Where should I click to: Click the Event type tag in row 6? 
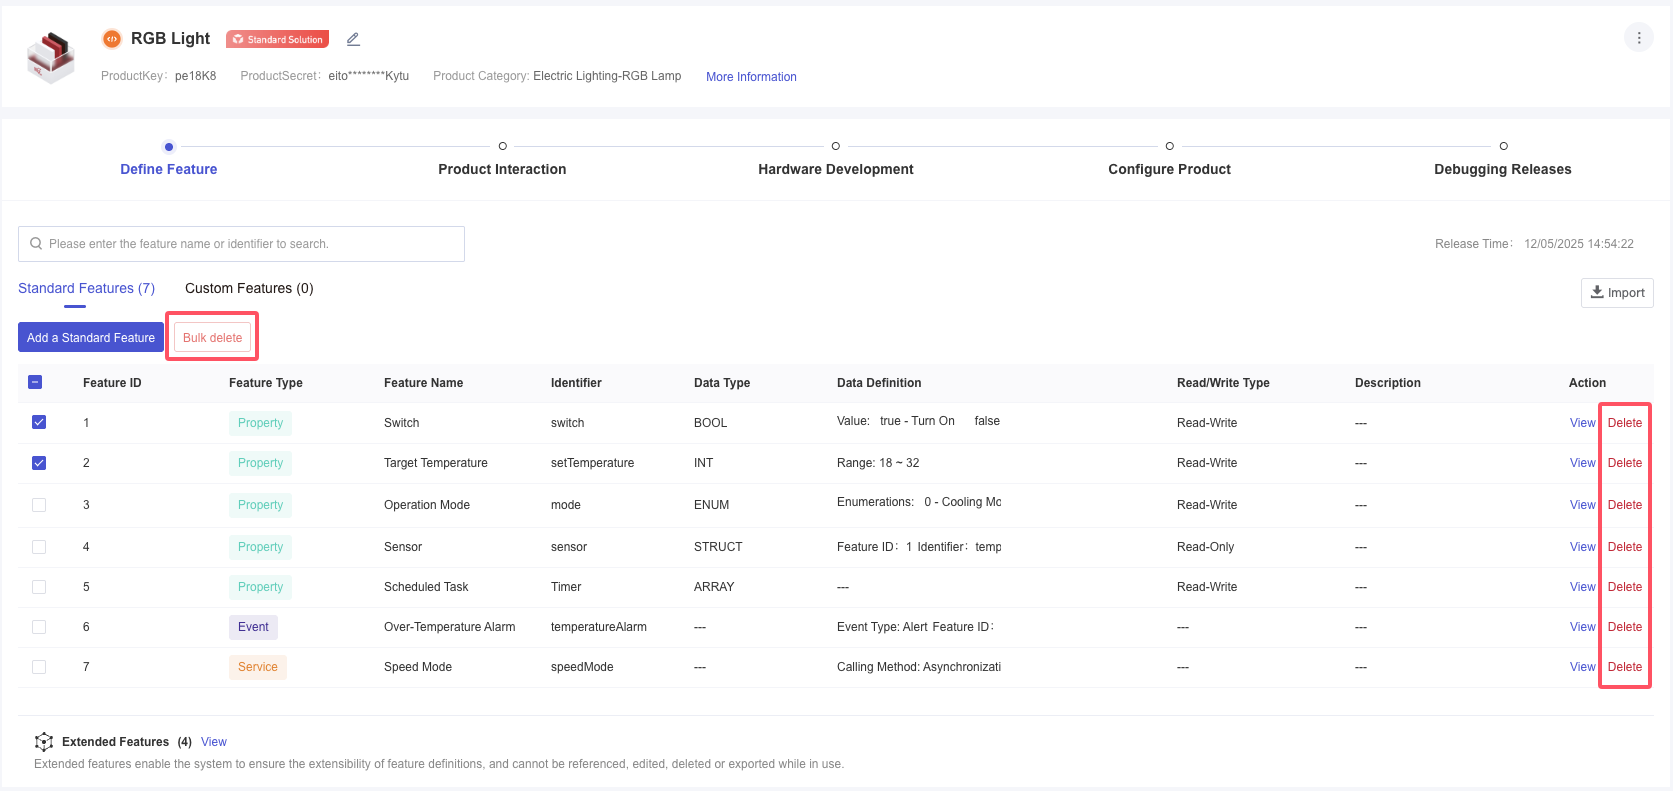click(x=253, y=627)
